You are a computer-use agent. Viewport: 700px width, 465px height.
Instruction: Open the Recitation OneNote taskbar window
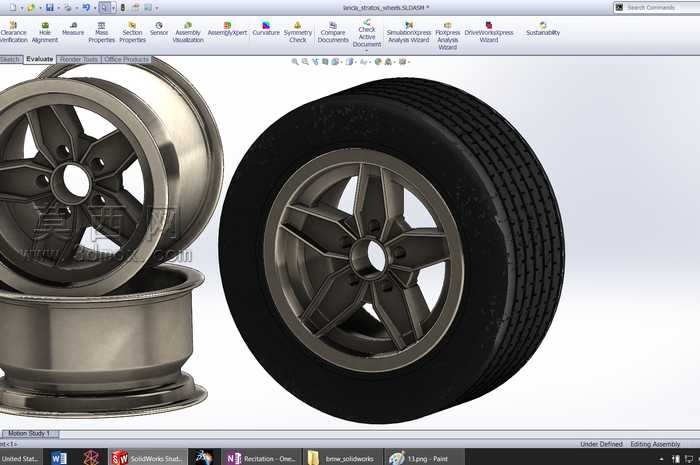coord(261,458)
